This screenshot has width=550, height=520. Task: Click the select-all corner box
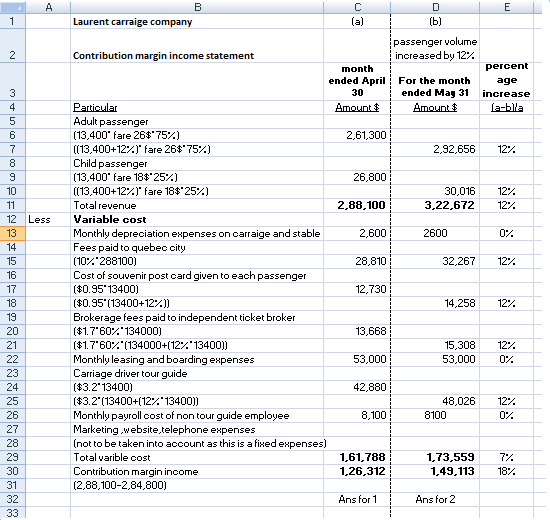click(x=13, y=7)
